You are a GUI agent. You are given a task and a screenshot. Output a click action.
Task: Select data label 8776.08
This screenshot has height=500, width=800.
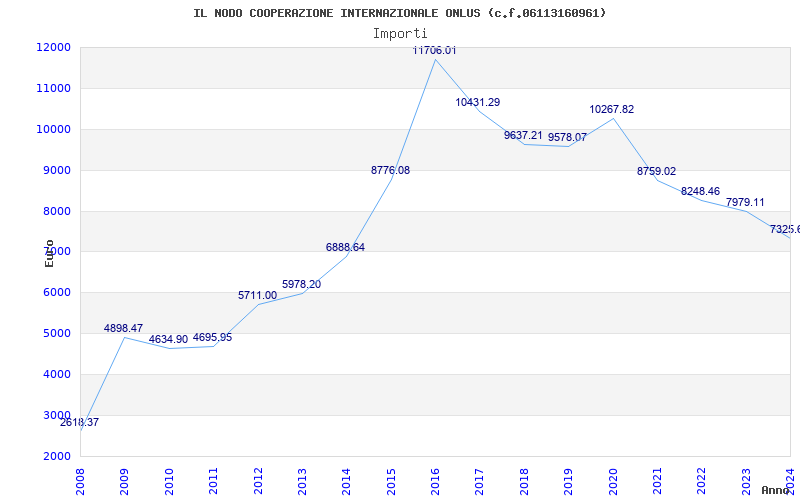point(390,170)
